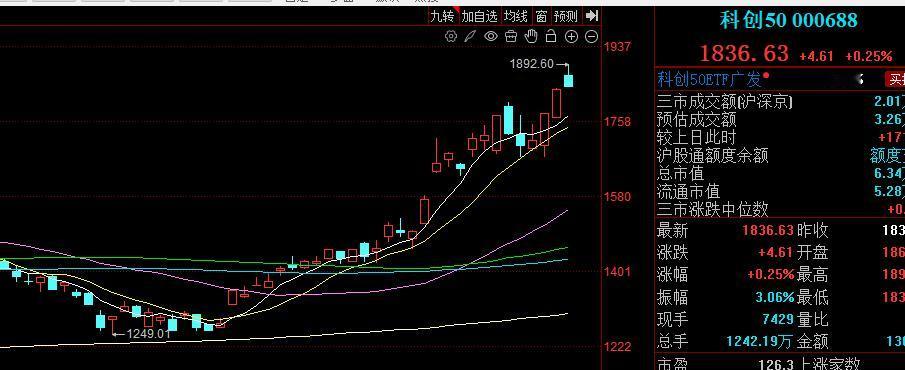This screenshot has height=370, width=905.
Task: Click the 科创50 000688 title
Action: click(788, 20)
